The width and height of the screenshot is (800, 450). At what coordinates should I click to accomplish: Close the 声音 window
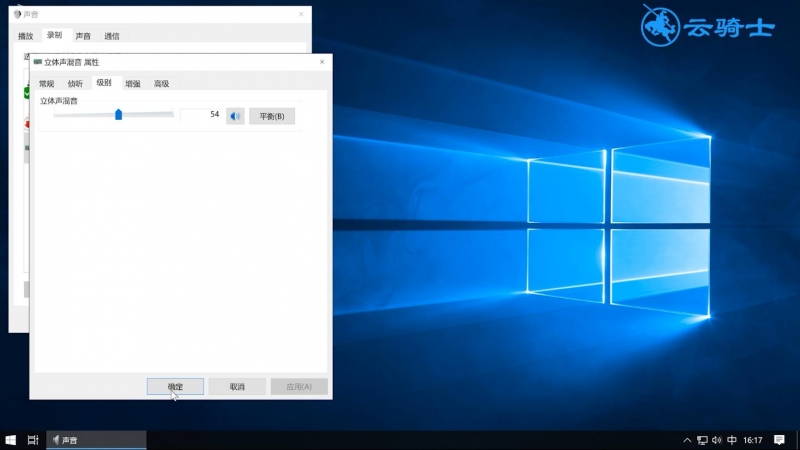[301, 14]
